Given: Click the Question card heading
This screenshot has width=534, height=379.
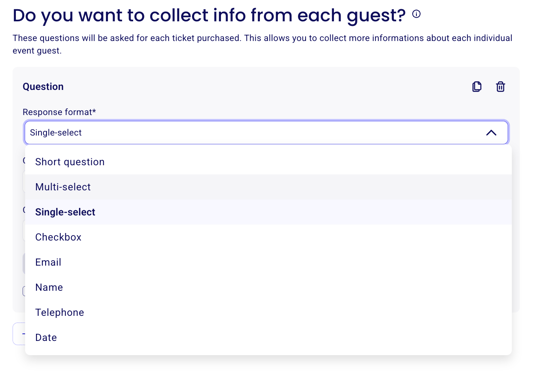Looking at the screenshot, I should (43, 86).
